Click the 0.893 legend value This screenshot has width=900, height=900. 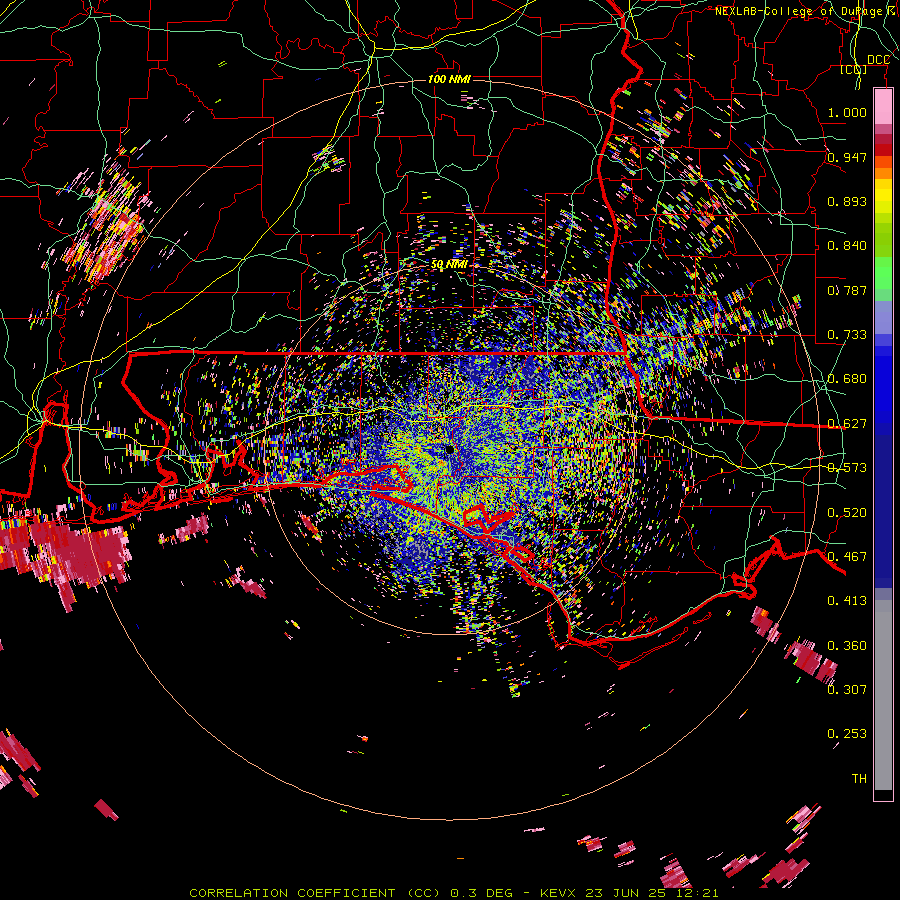point(847,201)
